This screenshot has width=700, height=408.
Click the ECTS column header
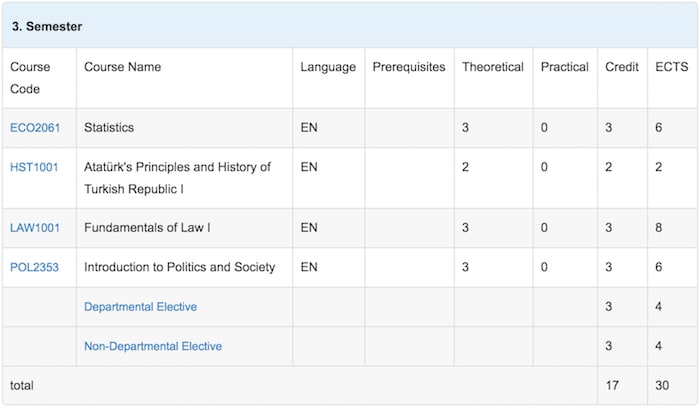click(672, 67)
